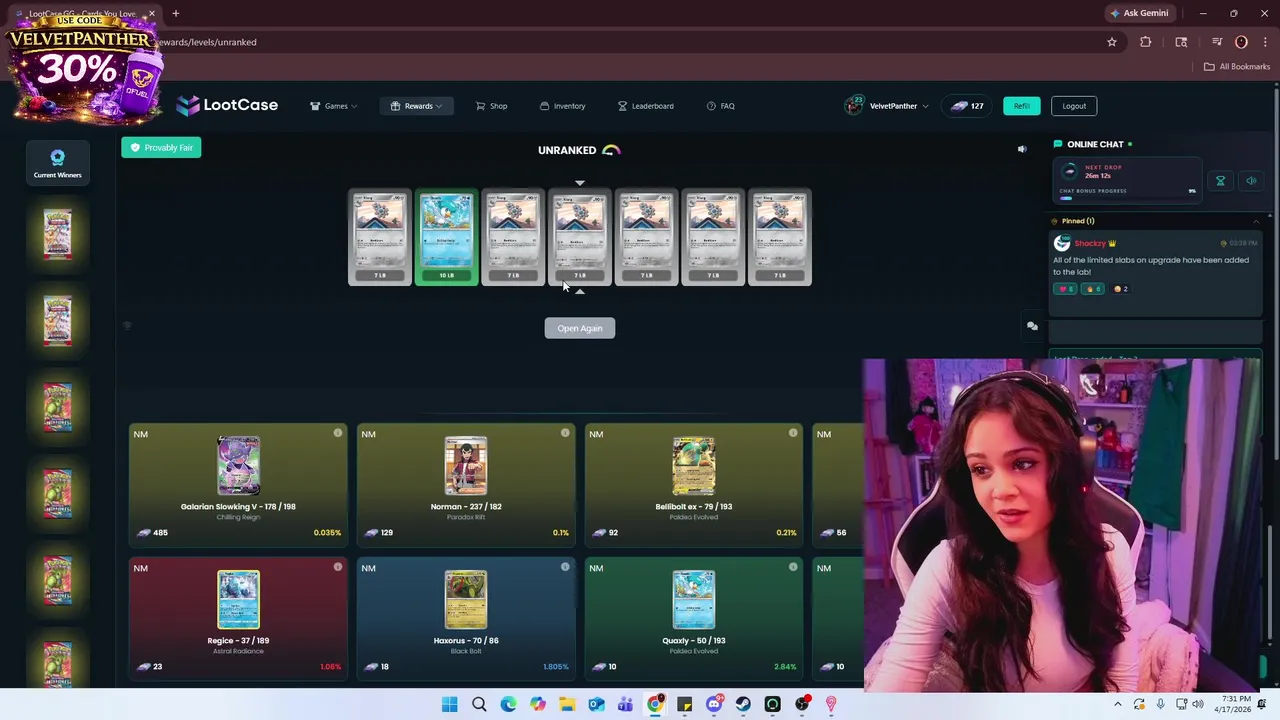The height and width of the screenshot is (720, 1280).
Task: Open info for Haxorus 70/86 card
Action: point(565,567)
